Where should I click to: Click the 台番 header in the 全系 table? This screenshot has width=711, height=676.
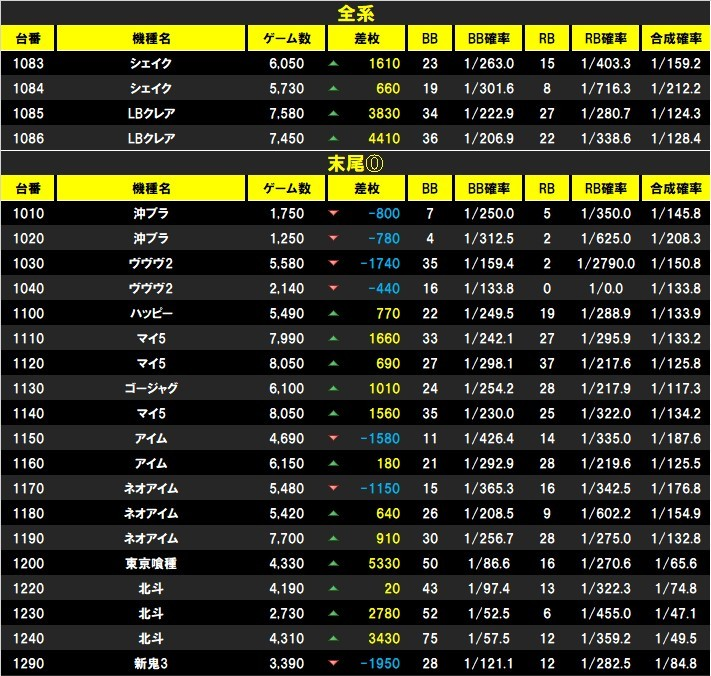[28, 39]
